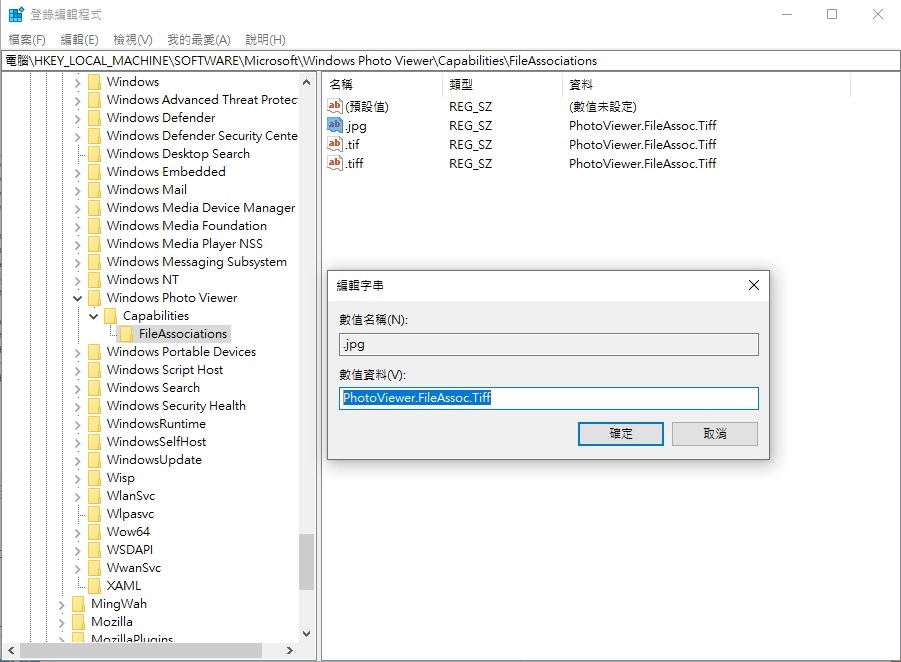Click the tree scroll left arrow
Image resolution: width=901 pixels, height=662 pixels.
tap(11, 651)
